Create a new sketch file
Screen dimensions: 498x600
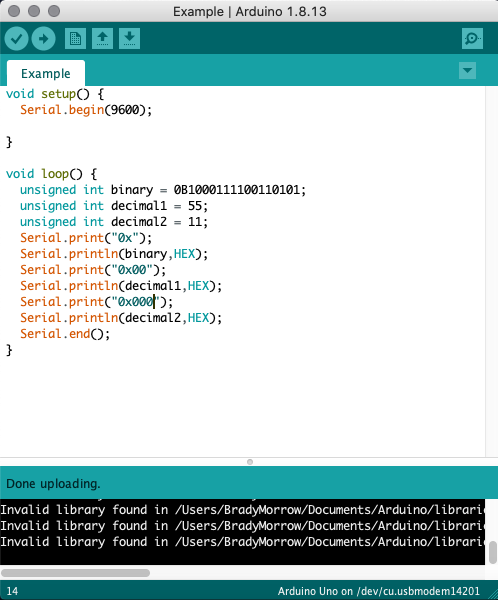click(x=75, y=39)
